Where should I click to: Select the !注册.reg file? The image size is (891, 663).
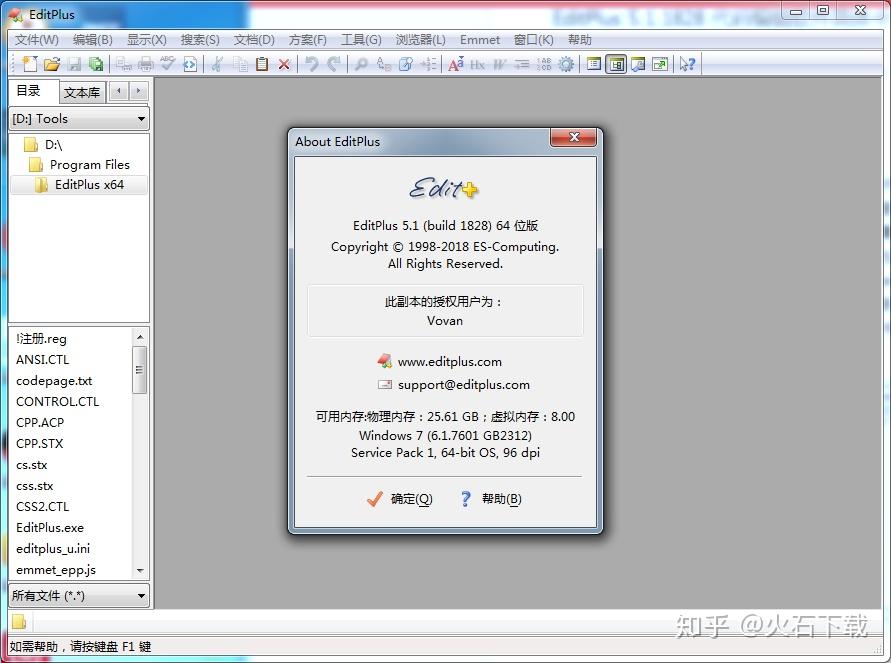[41, 339]
